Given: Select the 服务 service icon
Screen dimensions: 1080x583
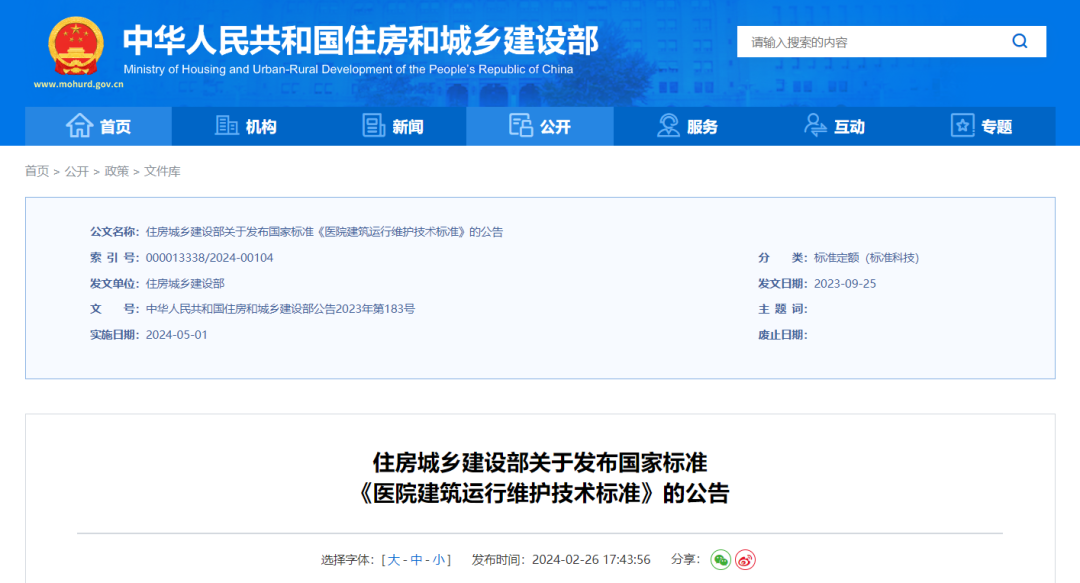Looking at the screenshot, I should point(666,124).
